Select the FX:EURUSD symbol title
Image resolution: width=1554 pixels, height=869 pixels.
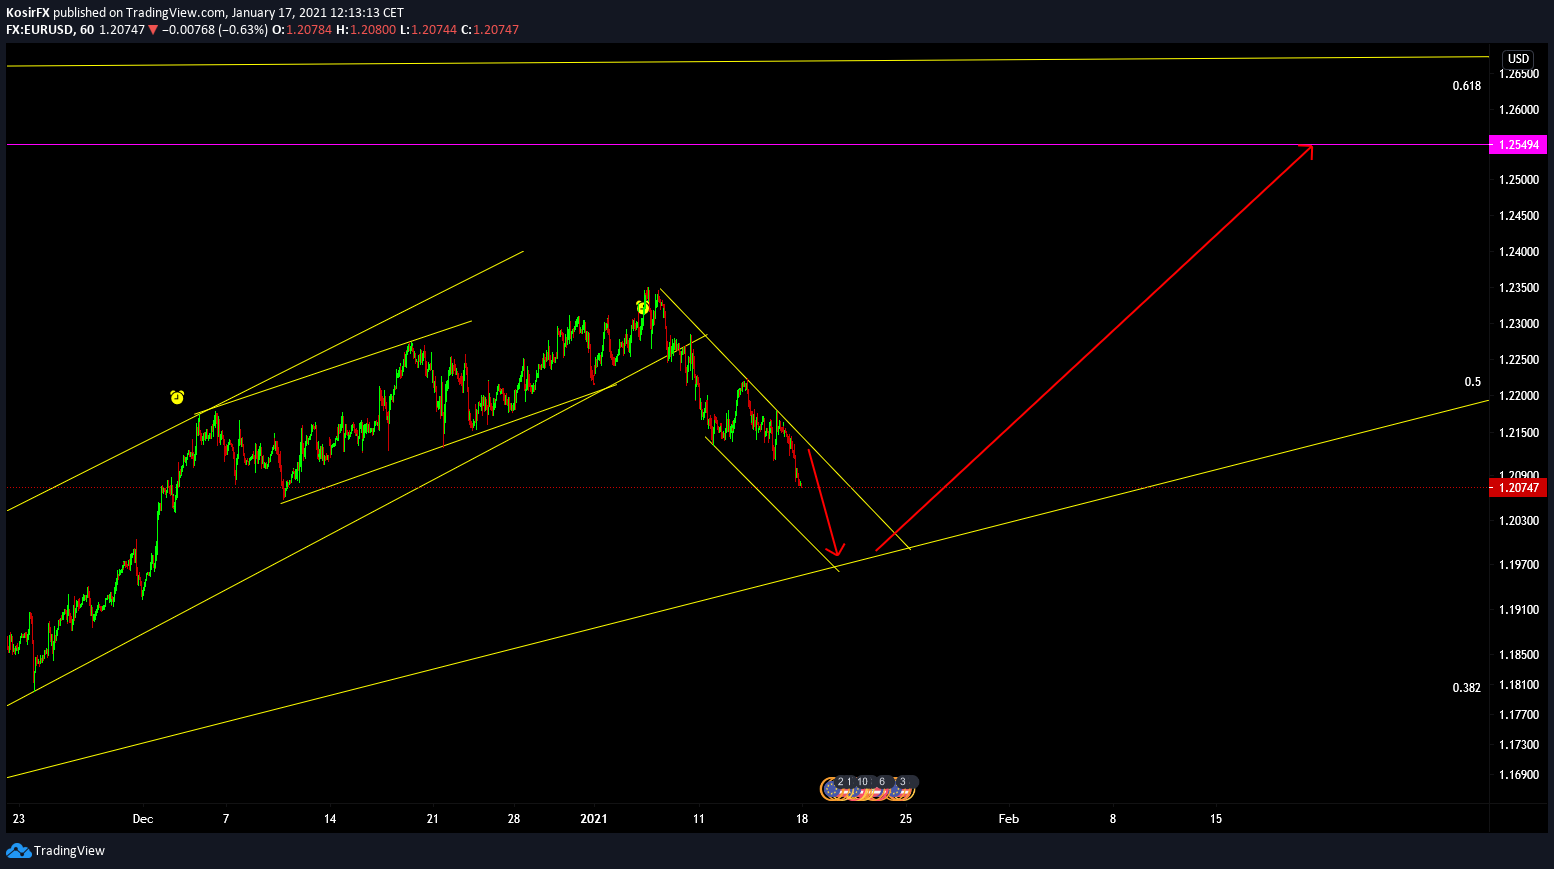click(x=40, y=30)
